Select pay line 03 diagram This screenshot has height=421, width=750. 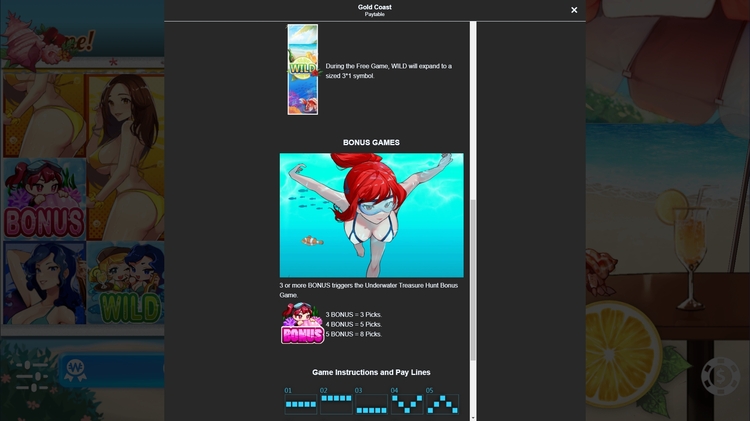371,404
